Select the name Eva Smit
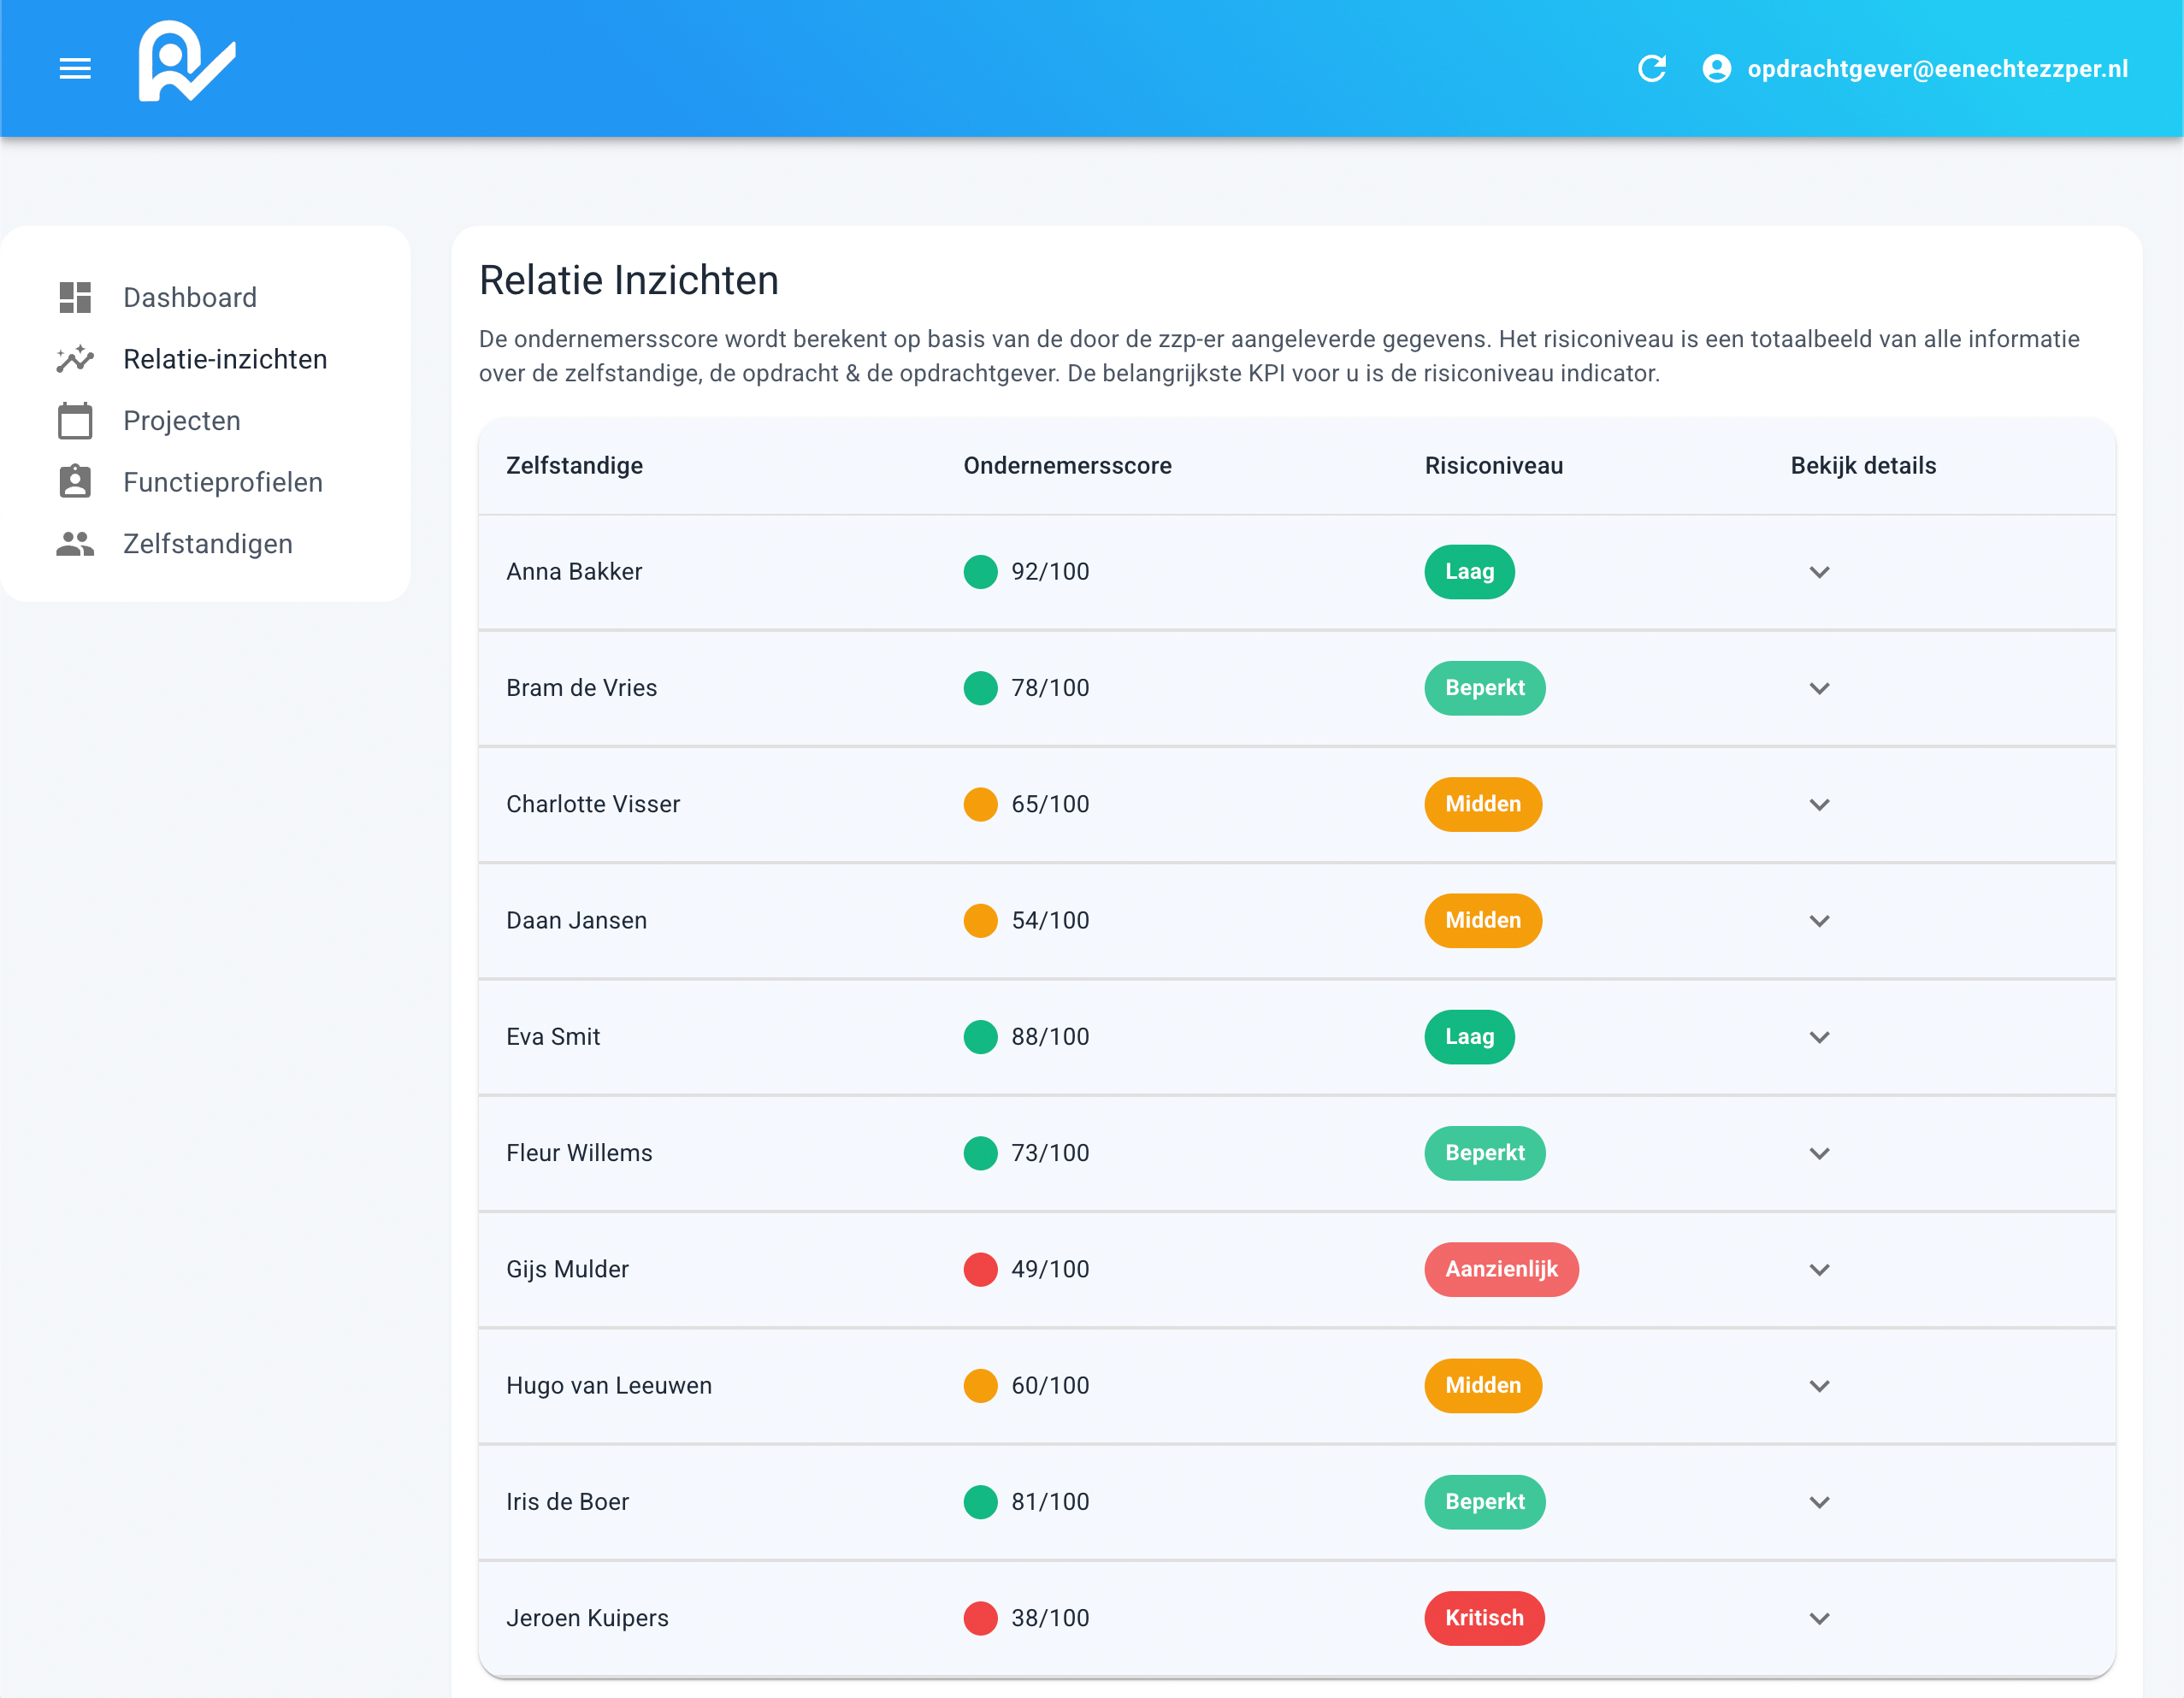 pyautogui.click(x=553, y=1037)
